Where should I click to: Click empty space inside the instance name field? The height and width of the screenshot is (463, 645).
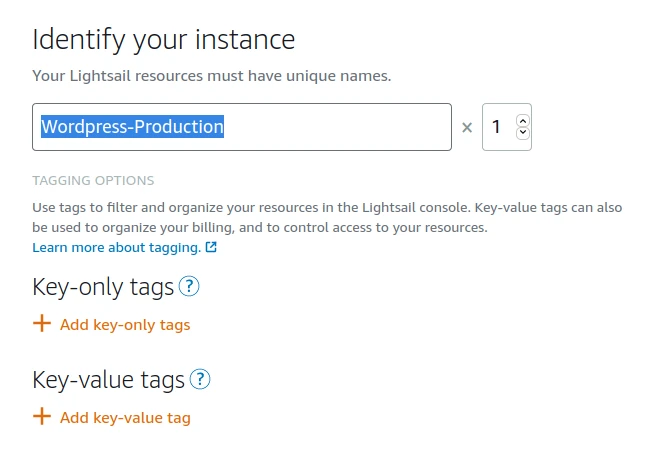340,128
